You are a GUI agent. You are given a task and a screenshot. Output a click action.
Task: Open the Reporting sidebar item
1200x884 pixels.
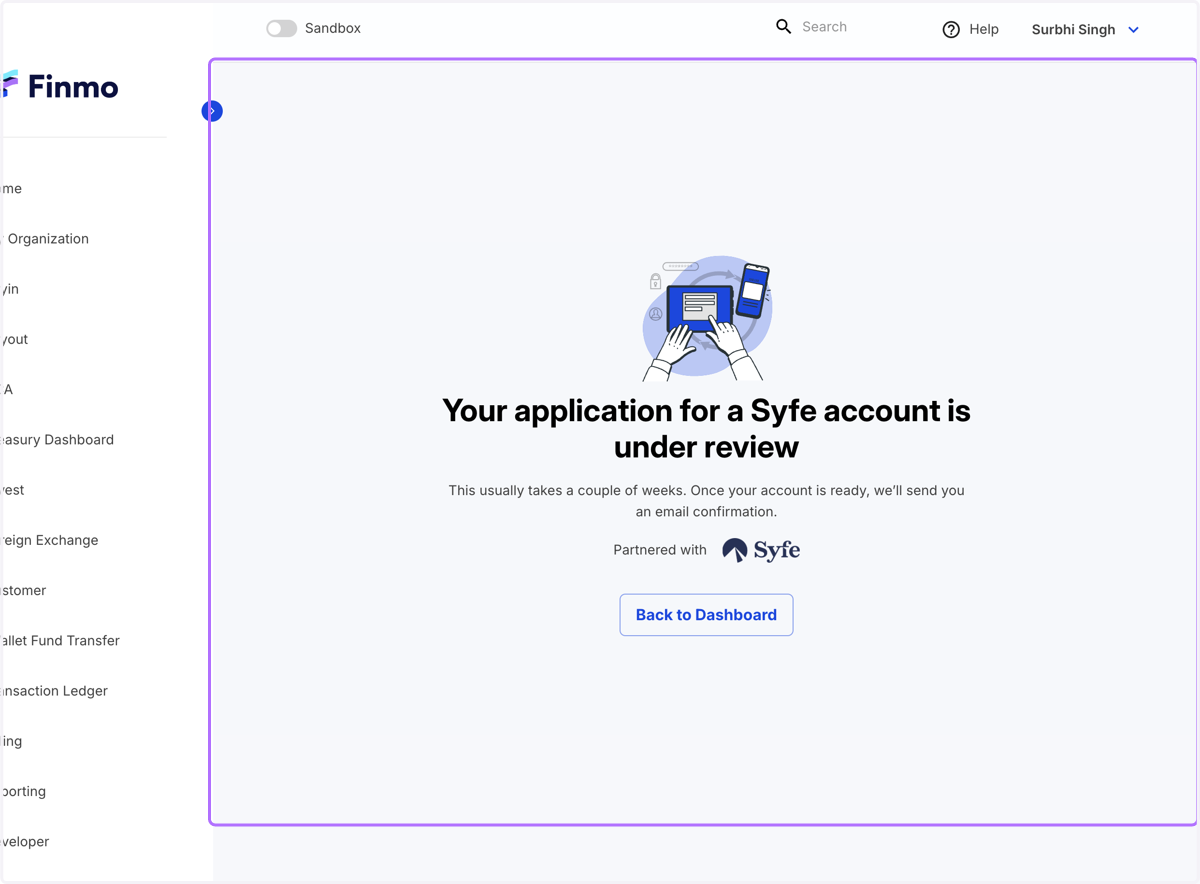click(x=24, y=792)
